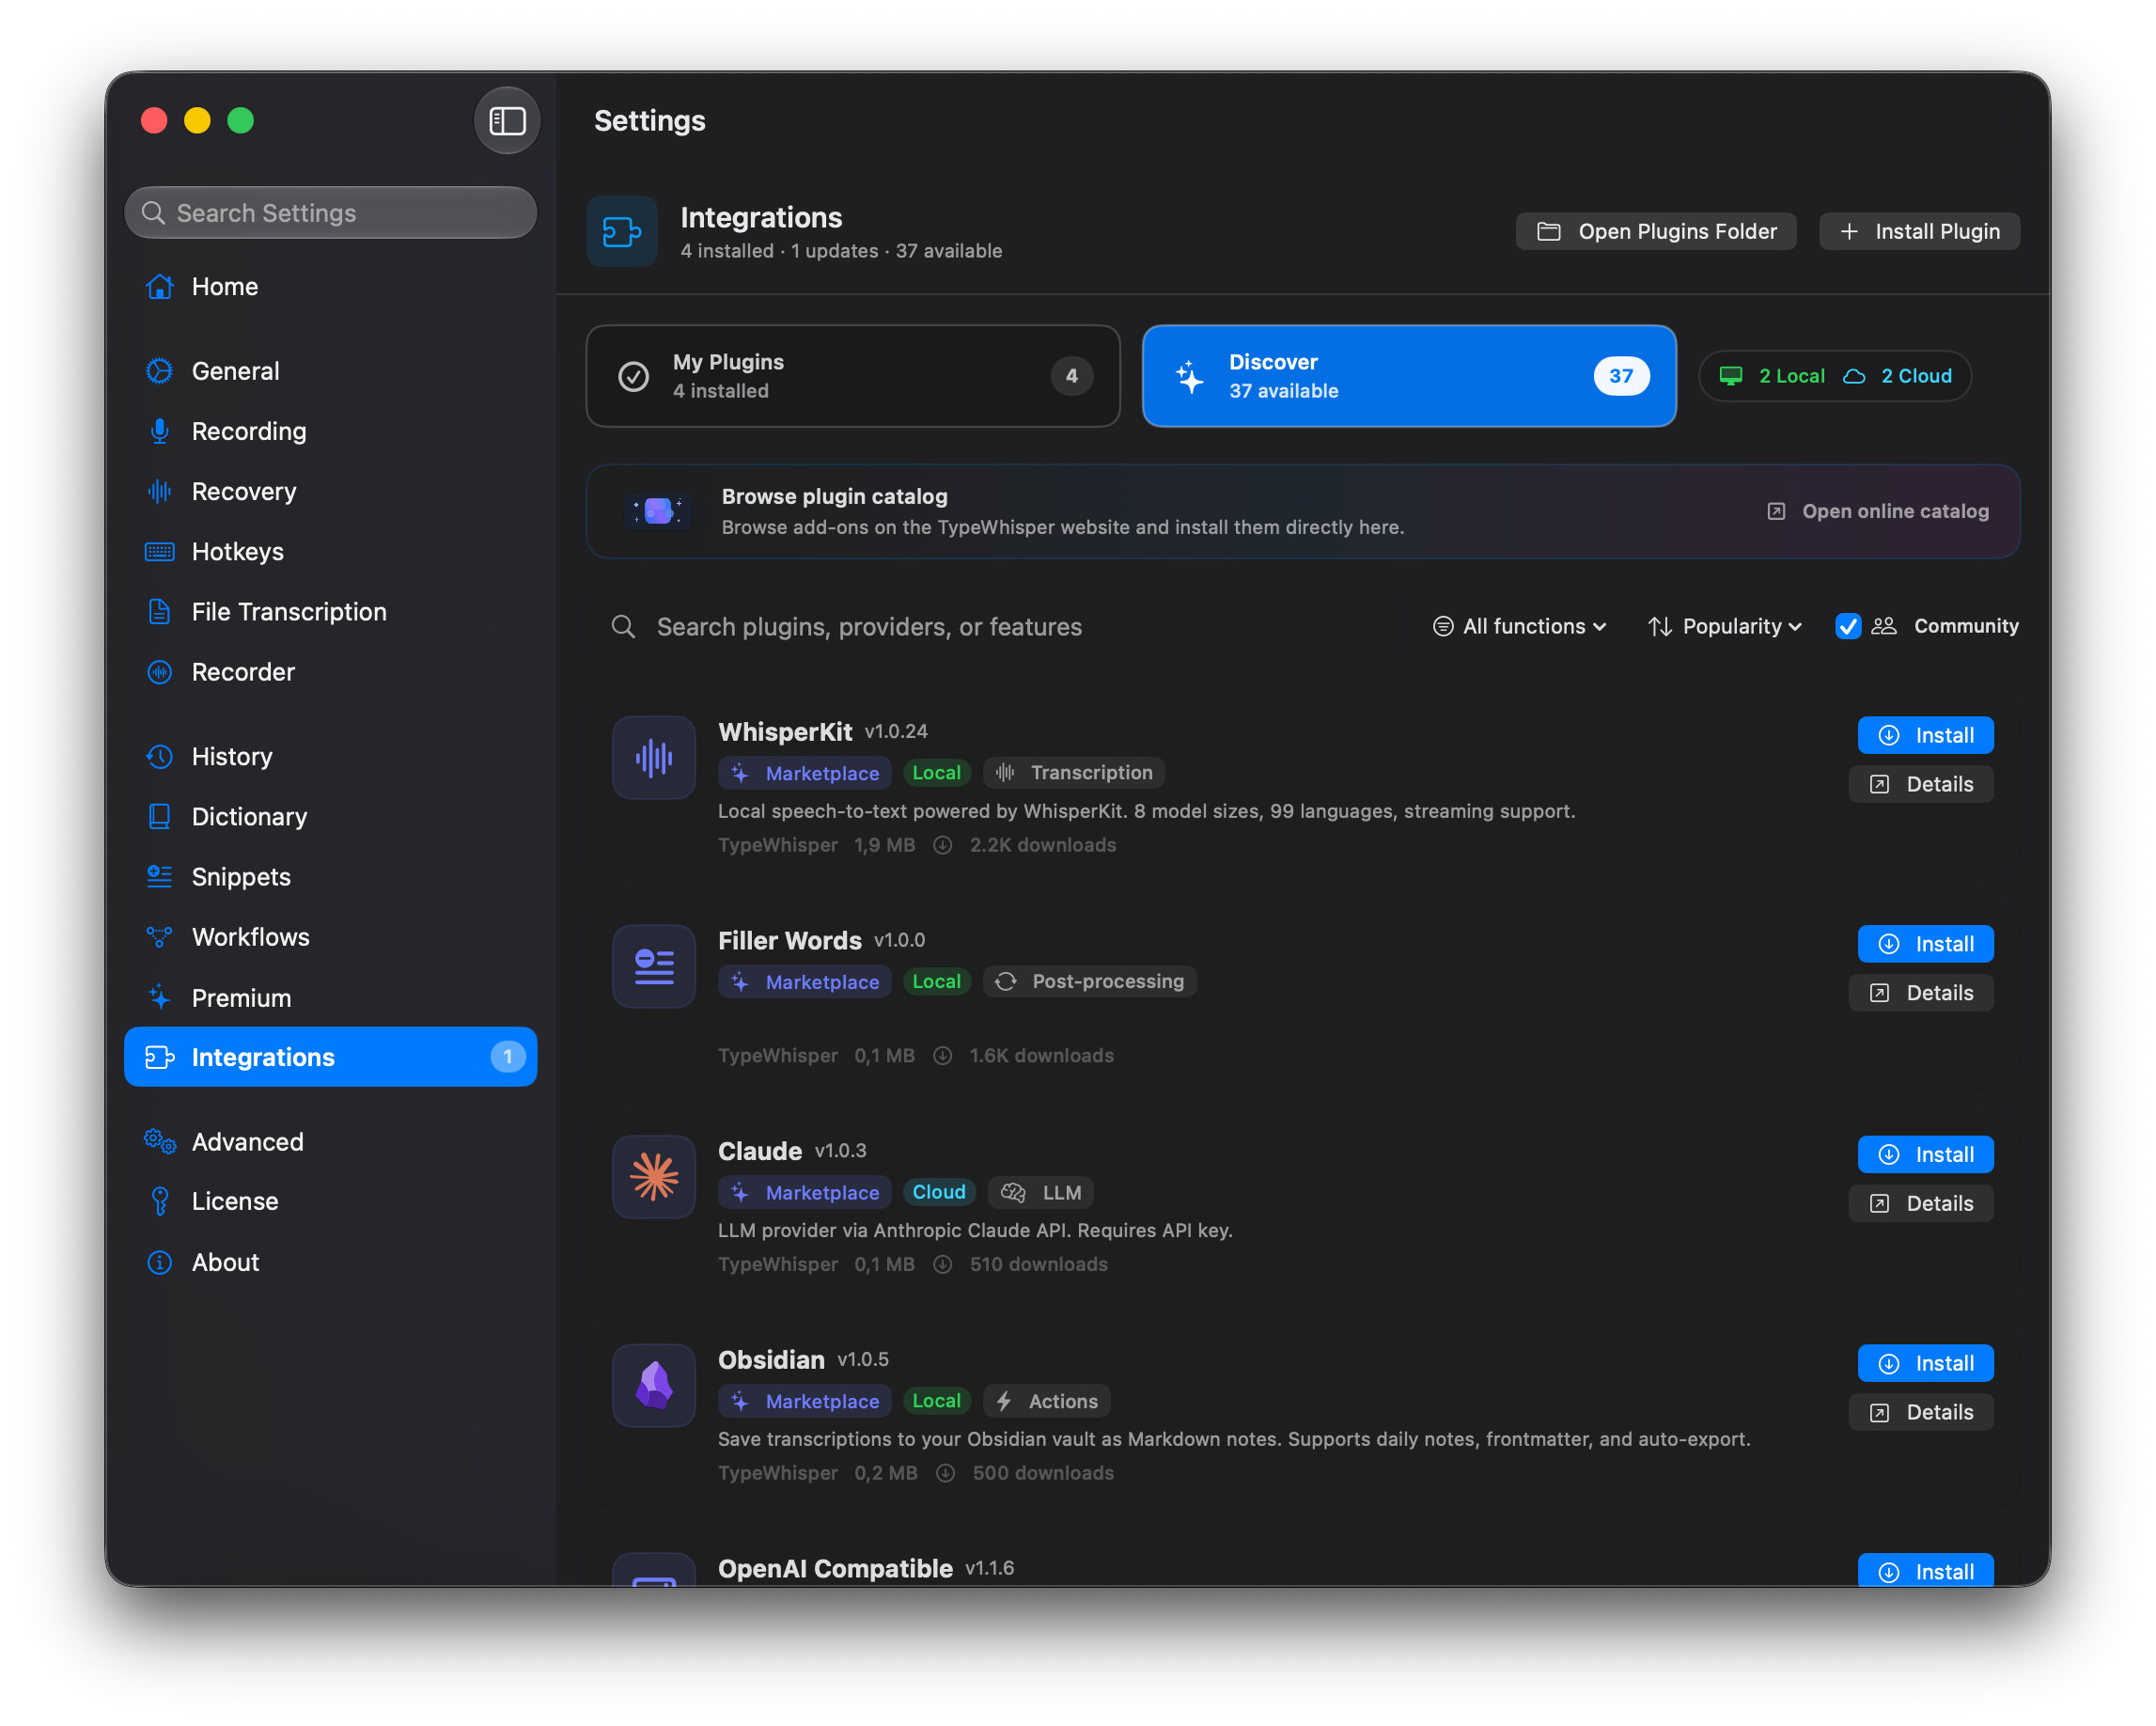Open the Integrations settings section
2156x1726 pixels.
[x=330, y=1057]
